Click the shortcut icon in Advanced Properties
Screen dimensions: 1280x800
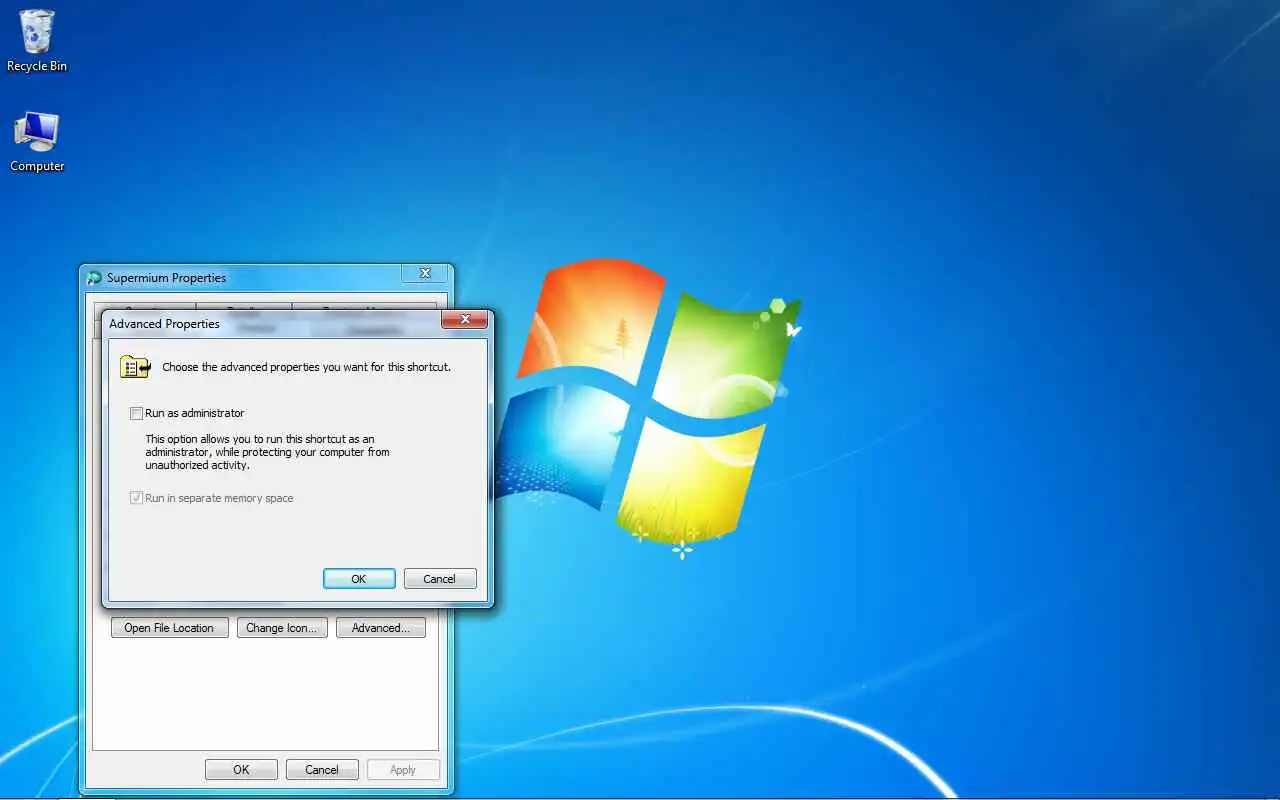135,367
